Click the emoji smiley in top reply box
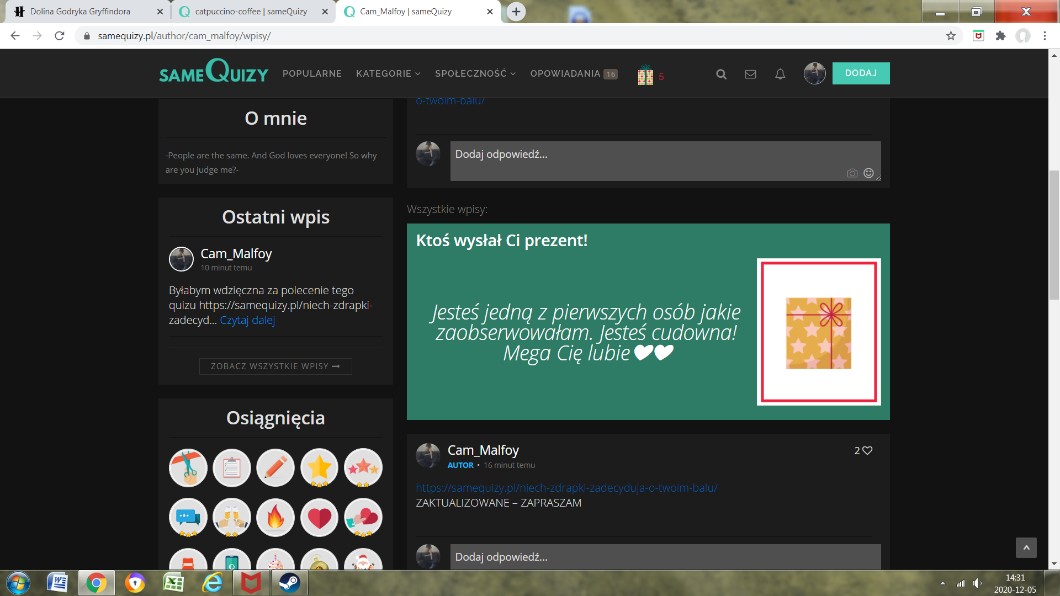1060x596 pixels. coord(868,173)
